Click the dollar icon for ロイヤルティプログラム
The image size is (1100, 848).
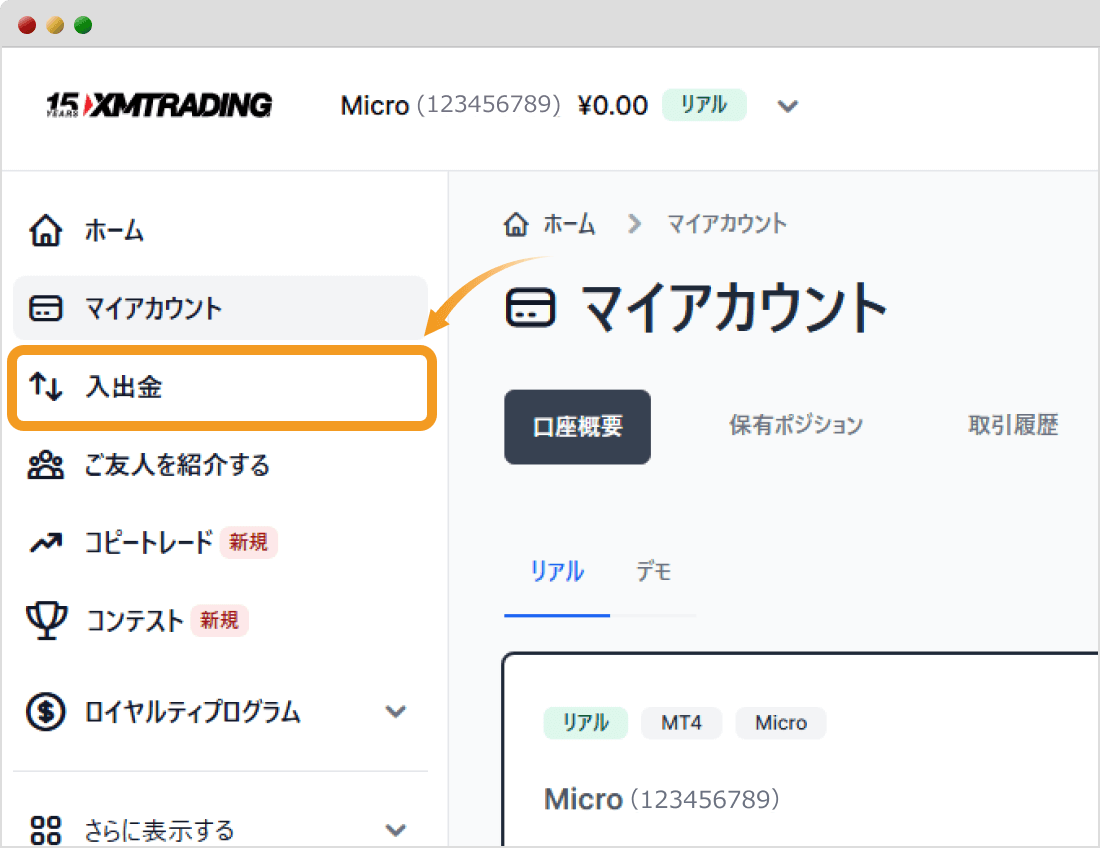[x=45, y=712]
